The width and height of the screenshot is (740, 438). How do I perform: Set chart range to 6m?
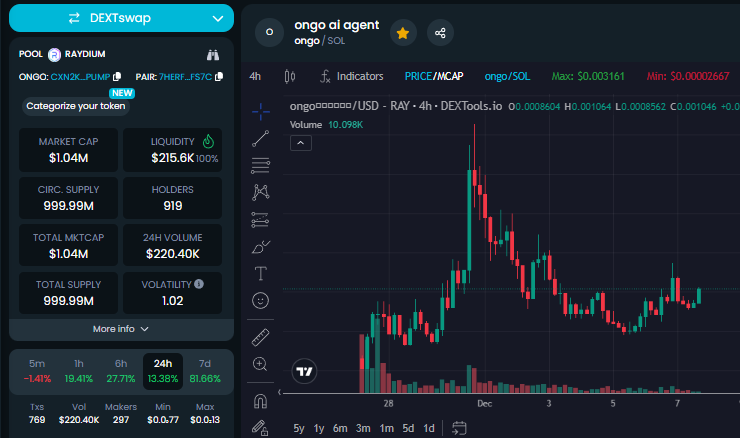tap(340, 429)
